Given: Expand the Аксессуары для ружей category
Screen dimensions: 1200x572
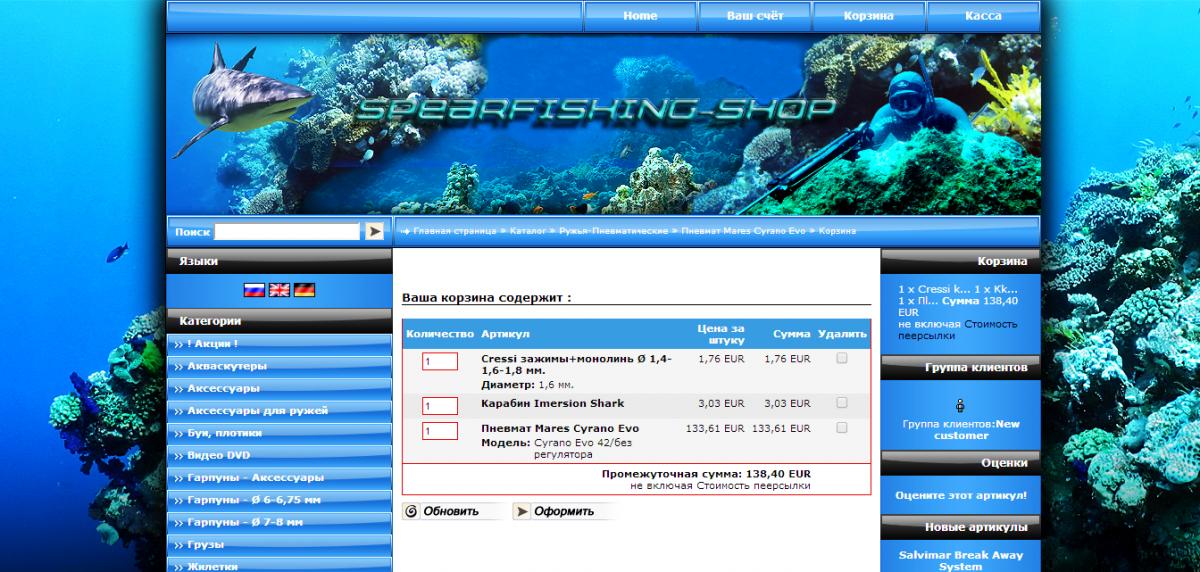Looking at the screenshot, I should pyautogui.click(x=257, y=410).
